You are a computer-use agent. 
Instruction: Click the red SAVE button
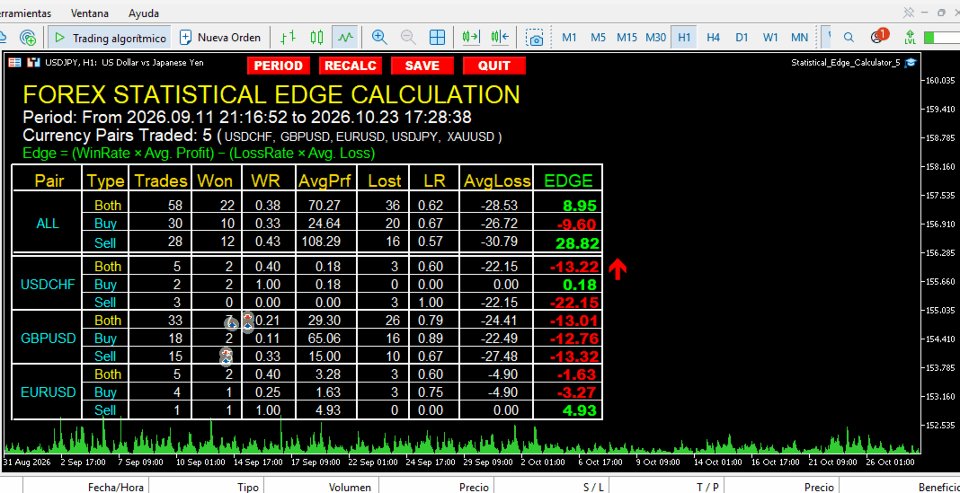pyautogui.click(x=422, y=66)
